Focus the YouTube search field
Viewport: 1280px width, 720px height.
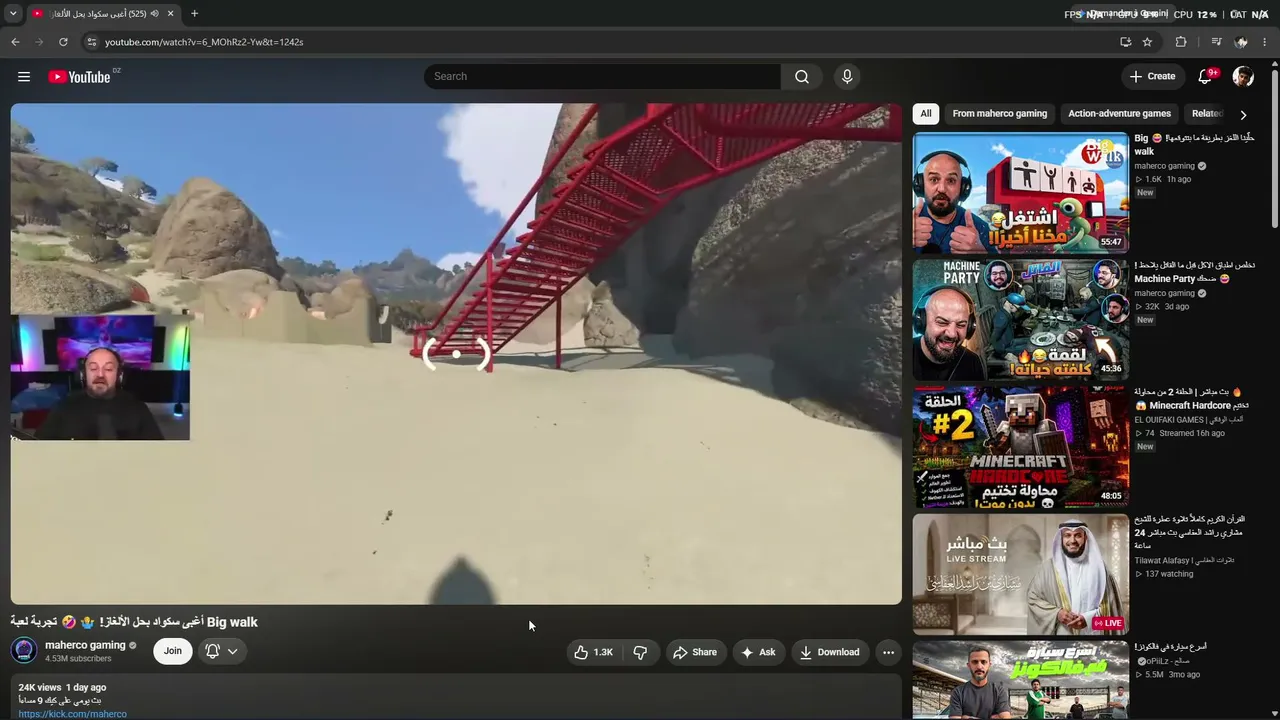[x=602, y=77]
